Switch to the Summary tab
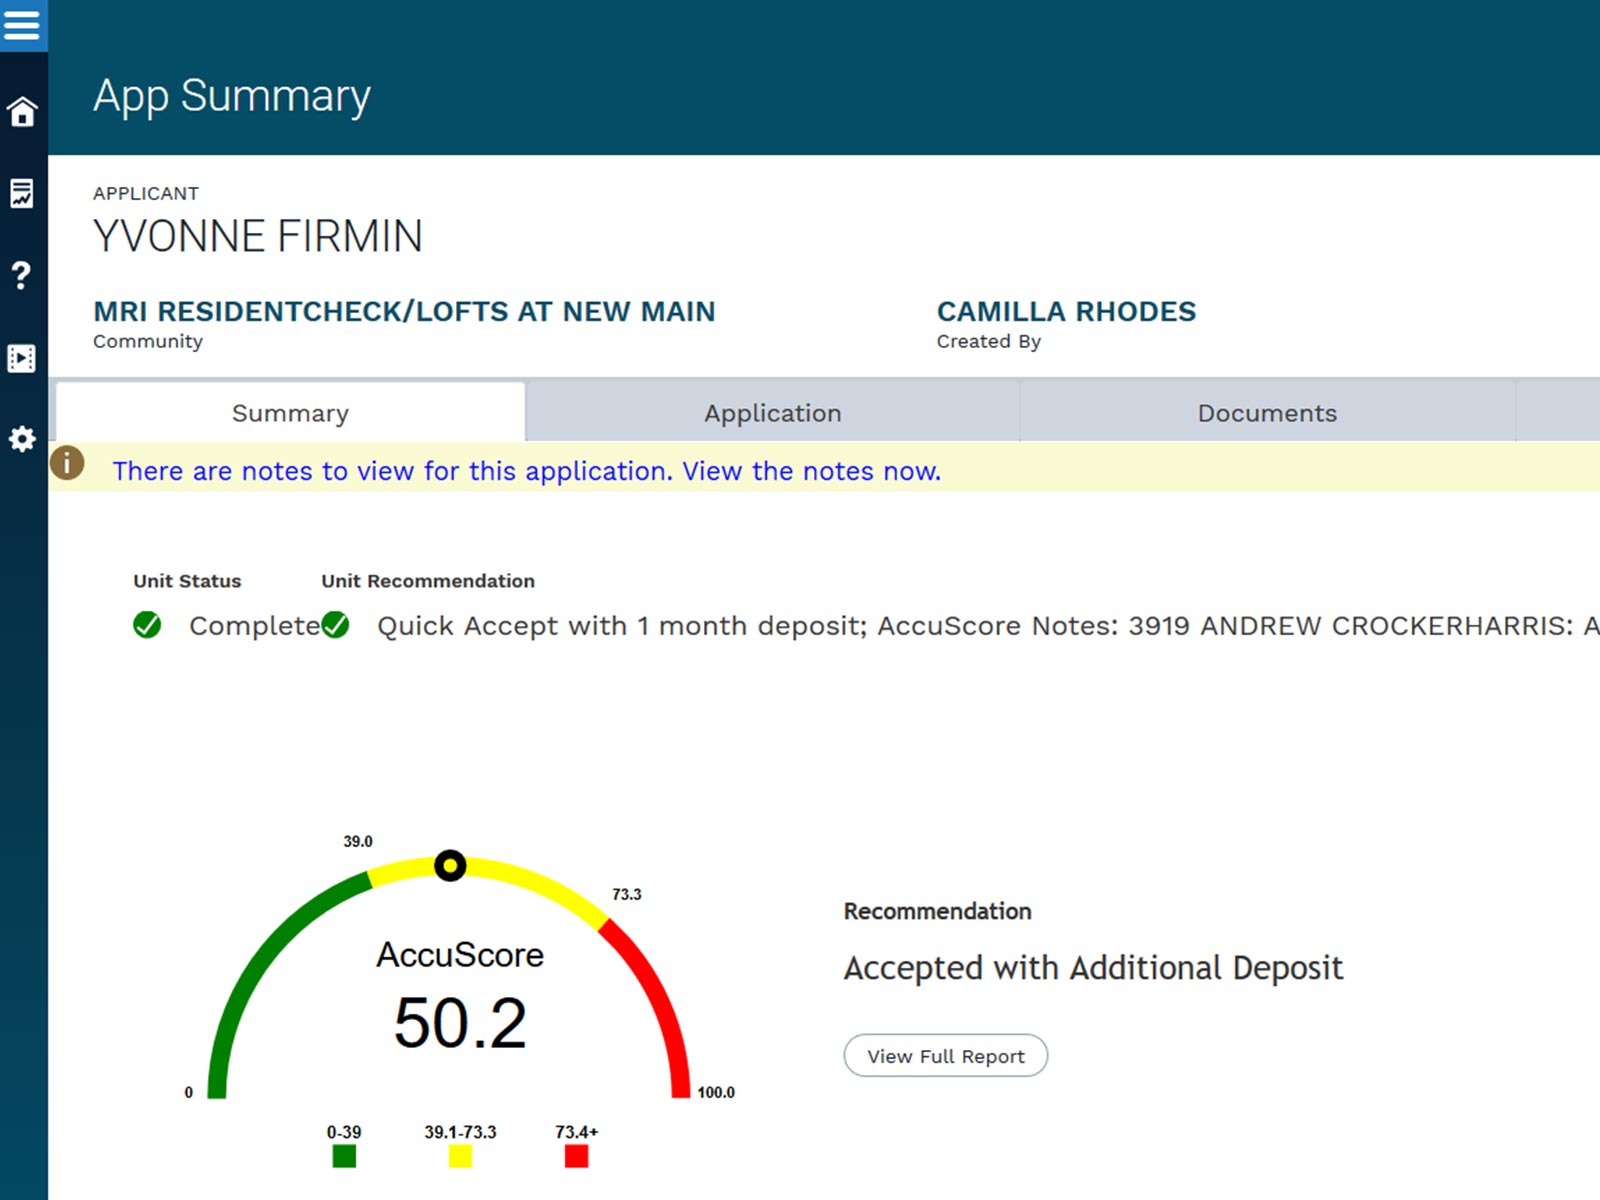1600x1200 pixels. coord(290,413)
